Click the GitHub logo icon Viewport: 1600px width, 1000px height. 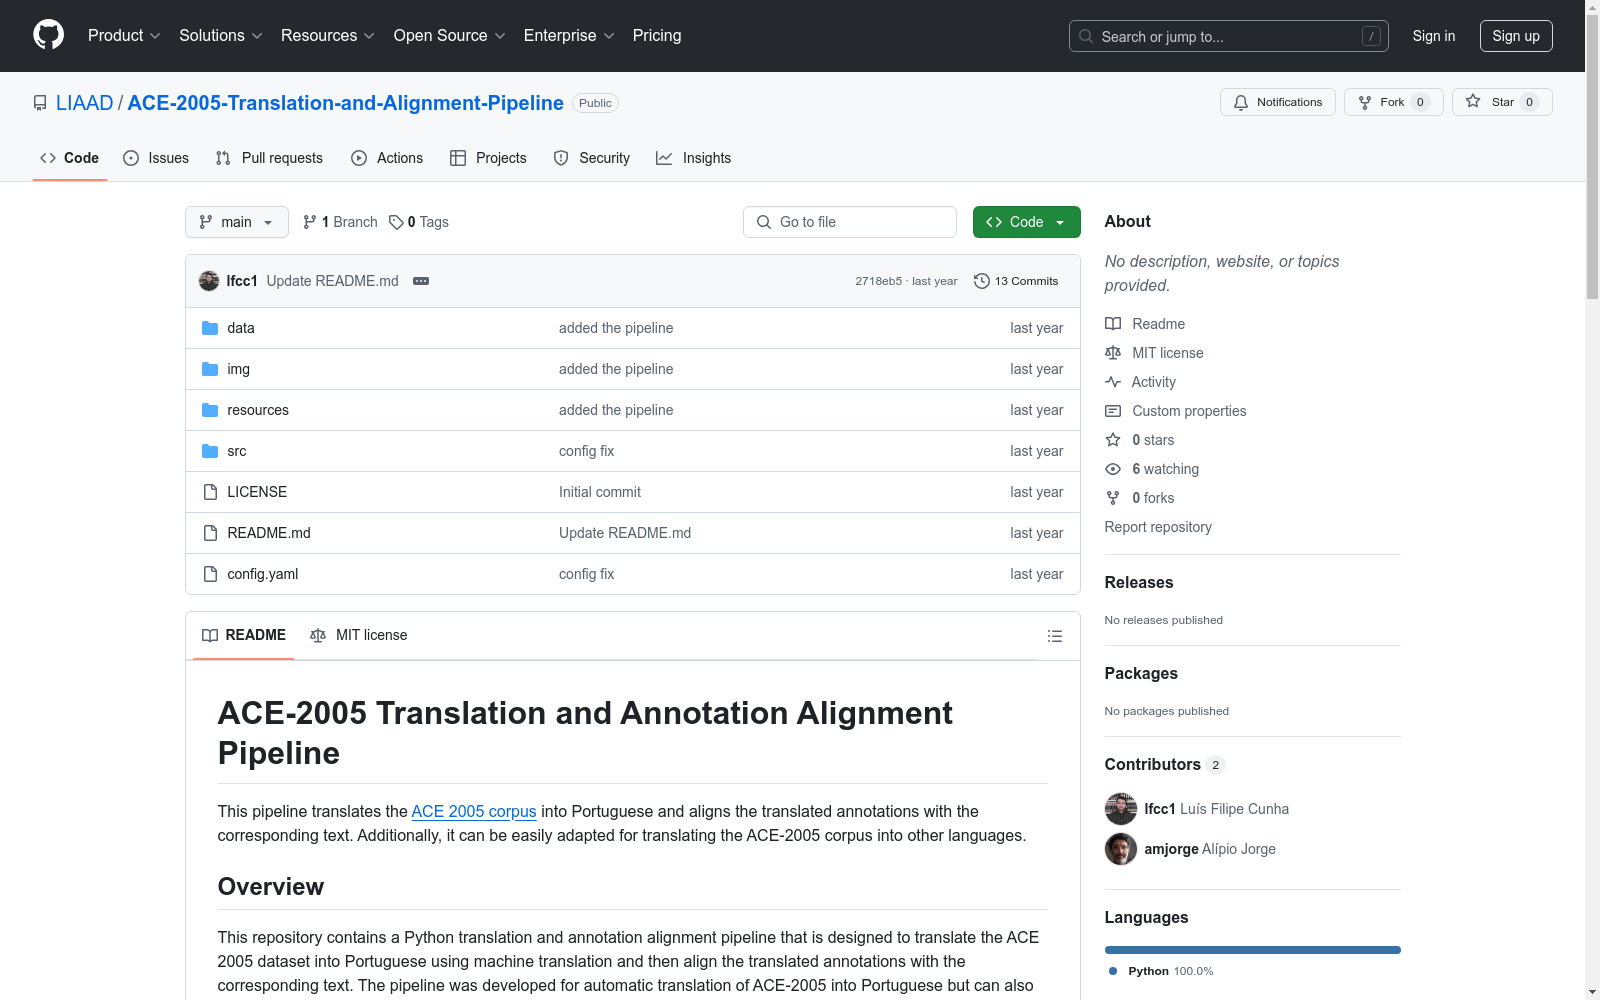pos(48,35)
